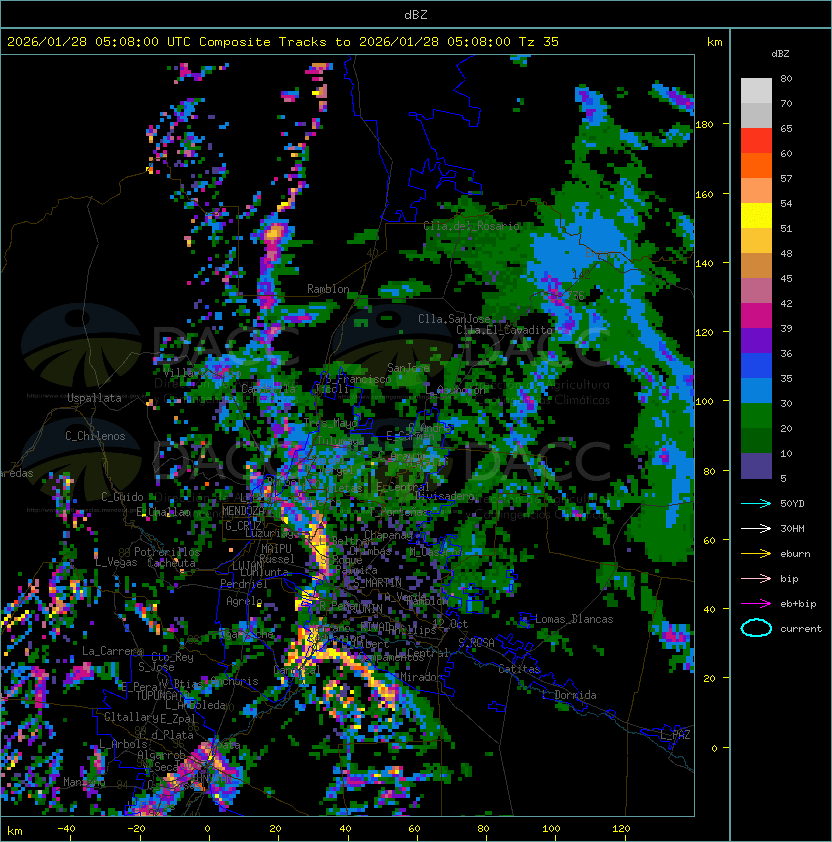
Task: Click the 'C_Guido' map label
Action: [x=122, y=497]
